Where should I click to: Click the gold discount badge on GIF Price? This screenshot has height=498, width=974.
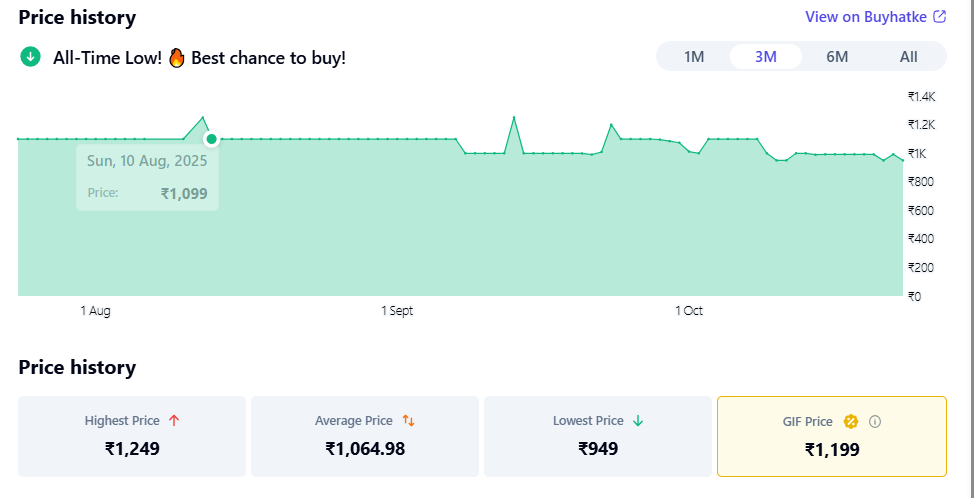coord(851,422)
